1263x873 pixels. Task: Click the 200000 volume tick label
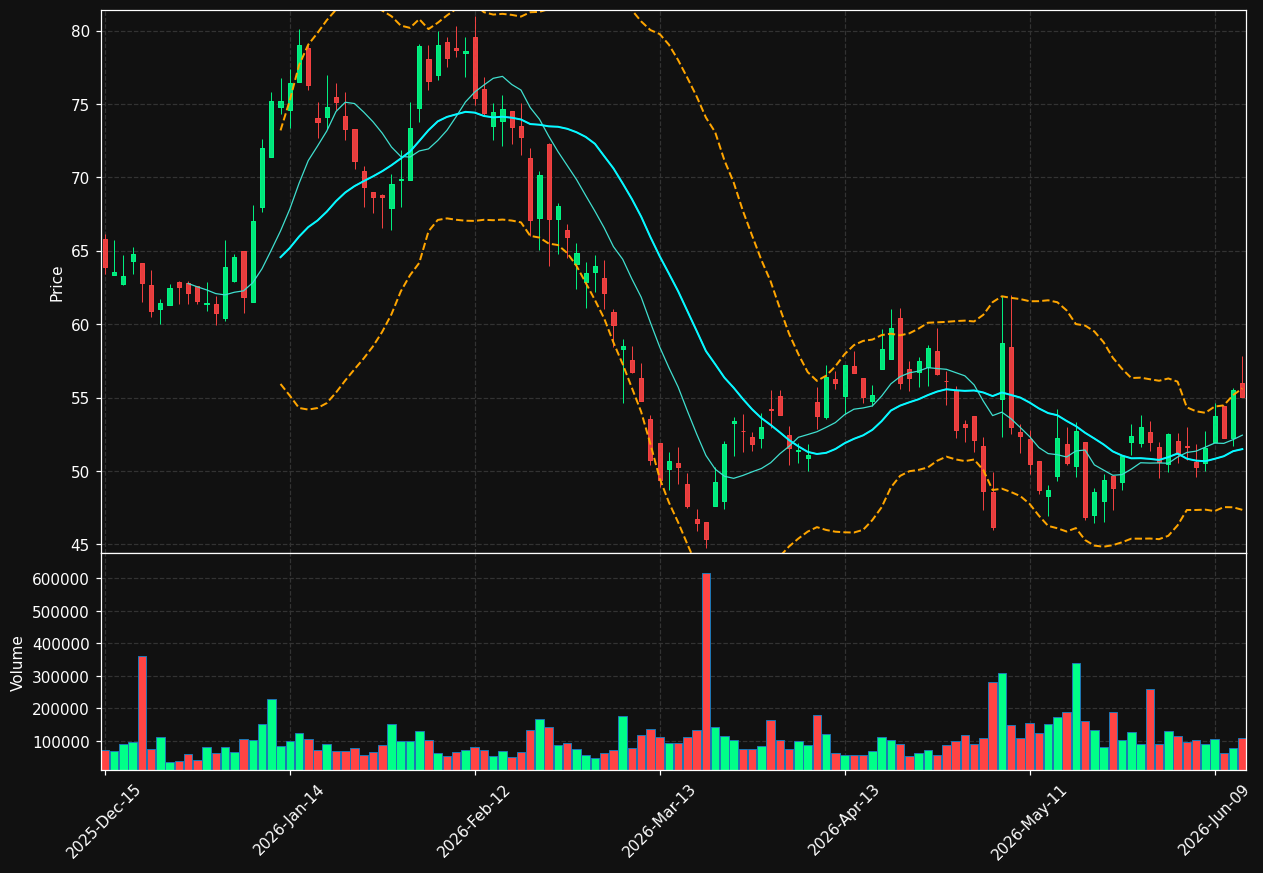[x=62, y=709]
